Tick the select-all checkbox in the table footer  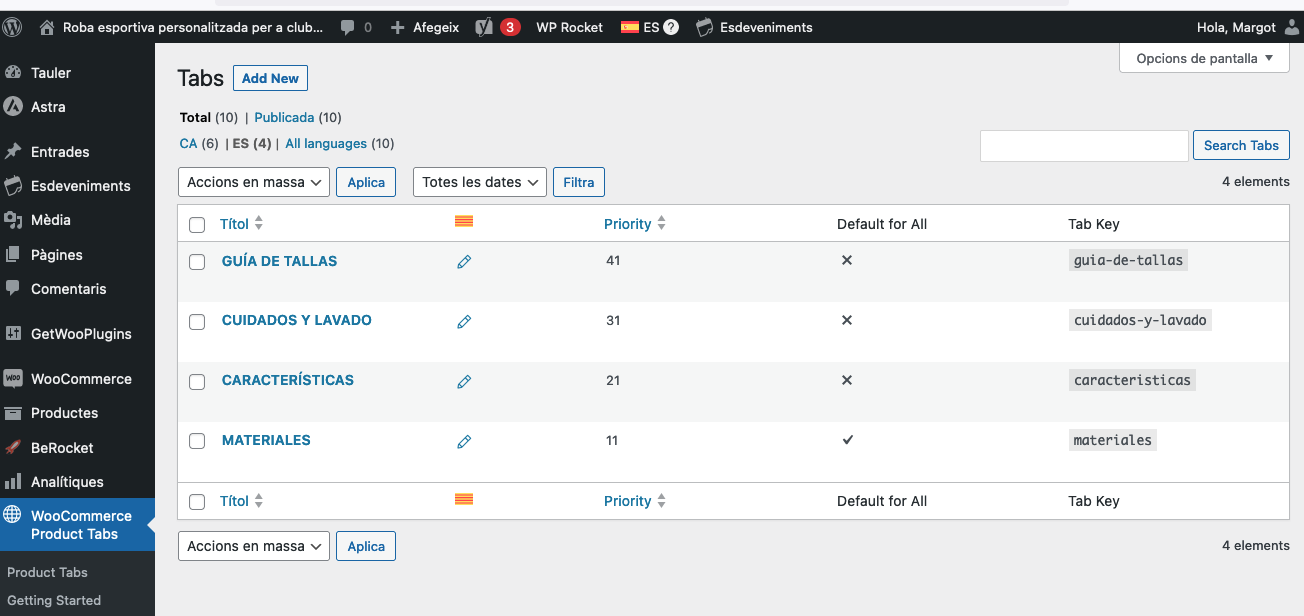[197, 502]
